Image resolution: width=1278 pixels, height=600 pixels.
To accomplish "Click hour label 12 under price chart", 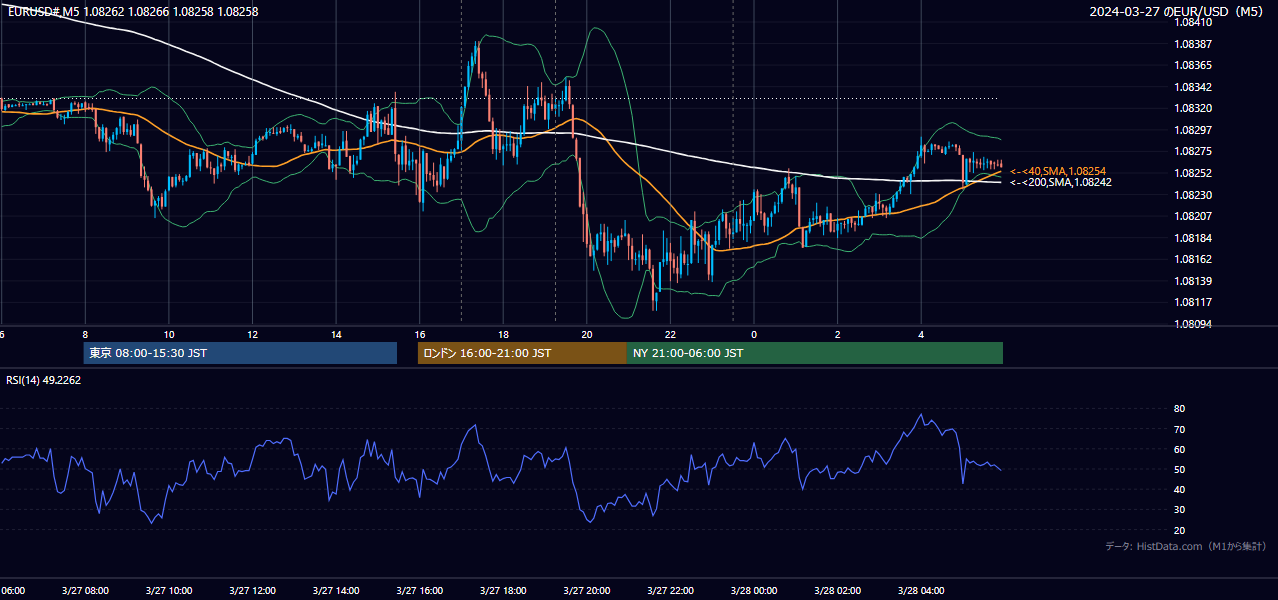I will pyautogui.click(x=253, y=335).
